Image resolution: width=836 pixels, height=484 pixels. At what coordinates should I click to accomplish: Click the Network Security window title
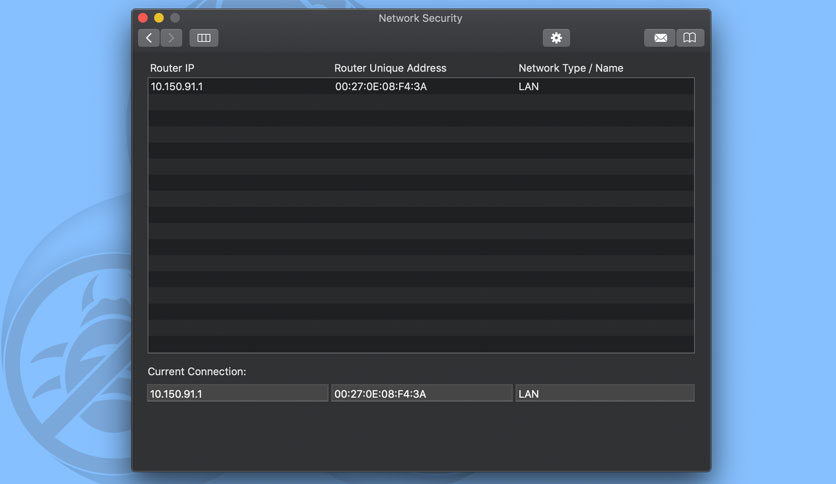pyautogui.click(x=420, y=18)
